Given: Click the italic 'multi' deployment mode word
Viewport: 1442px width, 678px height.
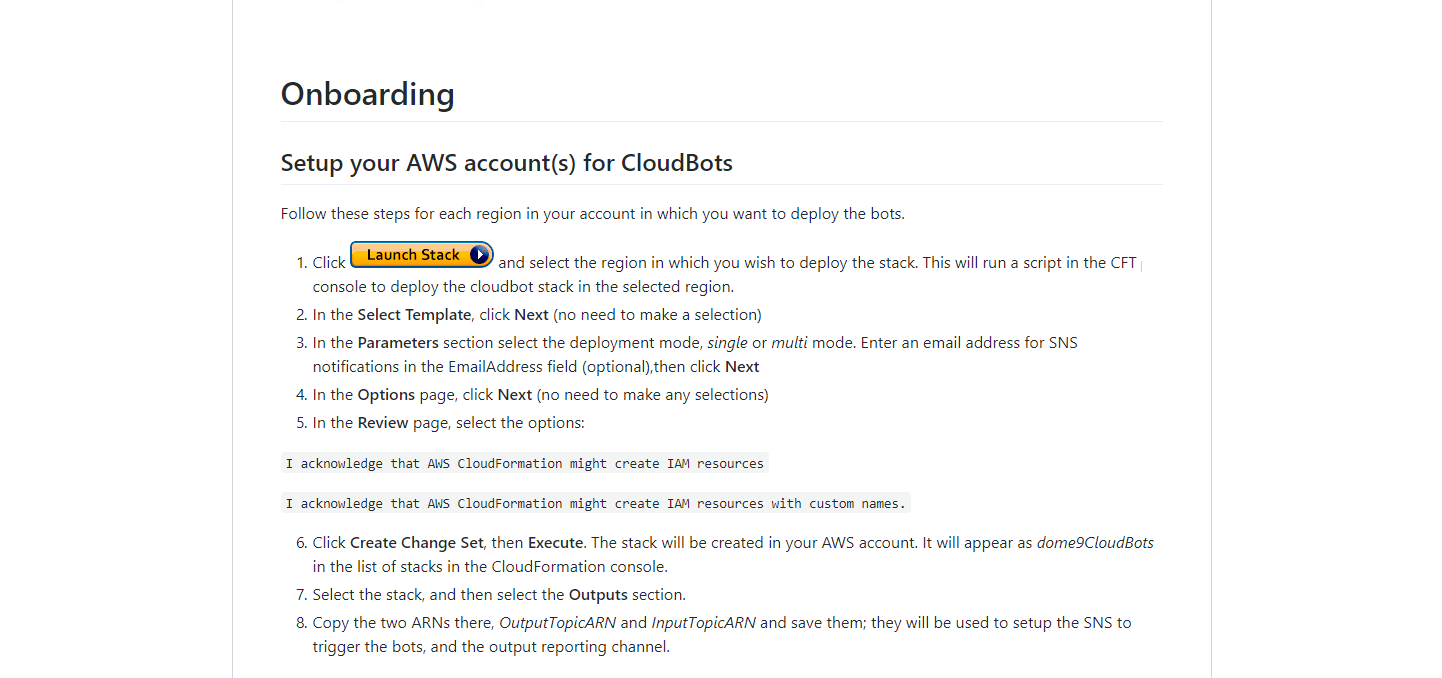Looking at the screenshot, I should (x=789, y=343).
